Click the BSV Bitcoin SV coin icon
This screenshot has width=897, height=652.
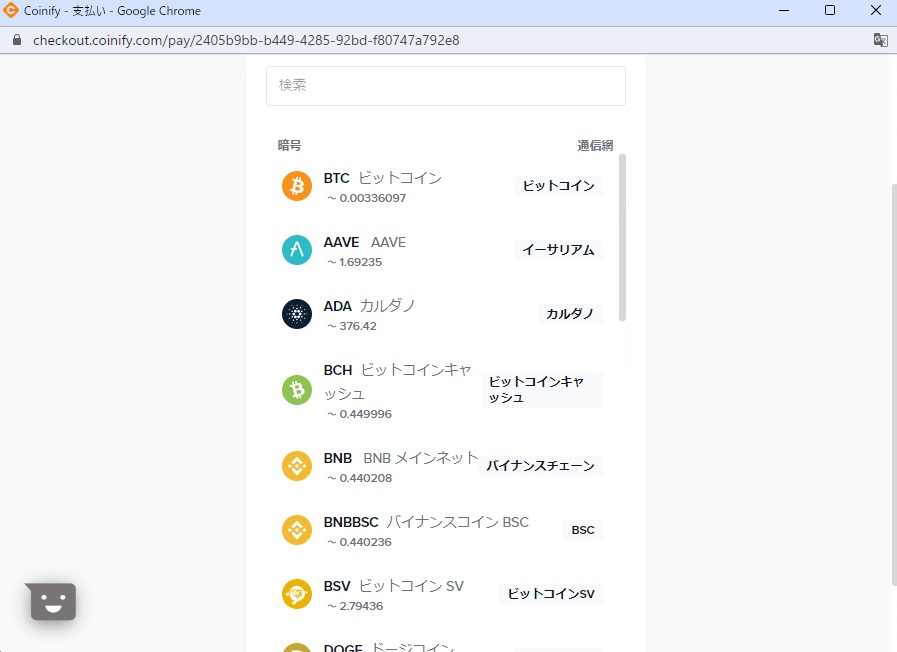pyautogui.click(x=297, y=594)
